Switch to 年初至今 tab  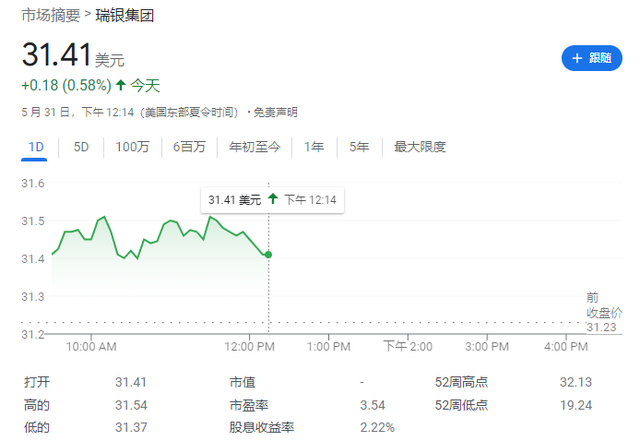(x=255, y=147)
